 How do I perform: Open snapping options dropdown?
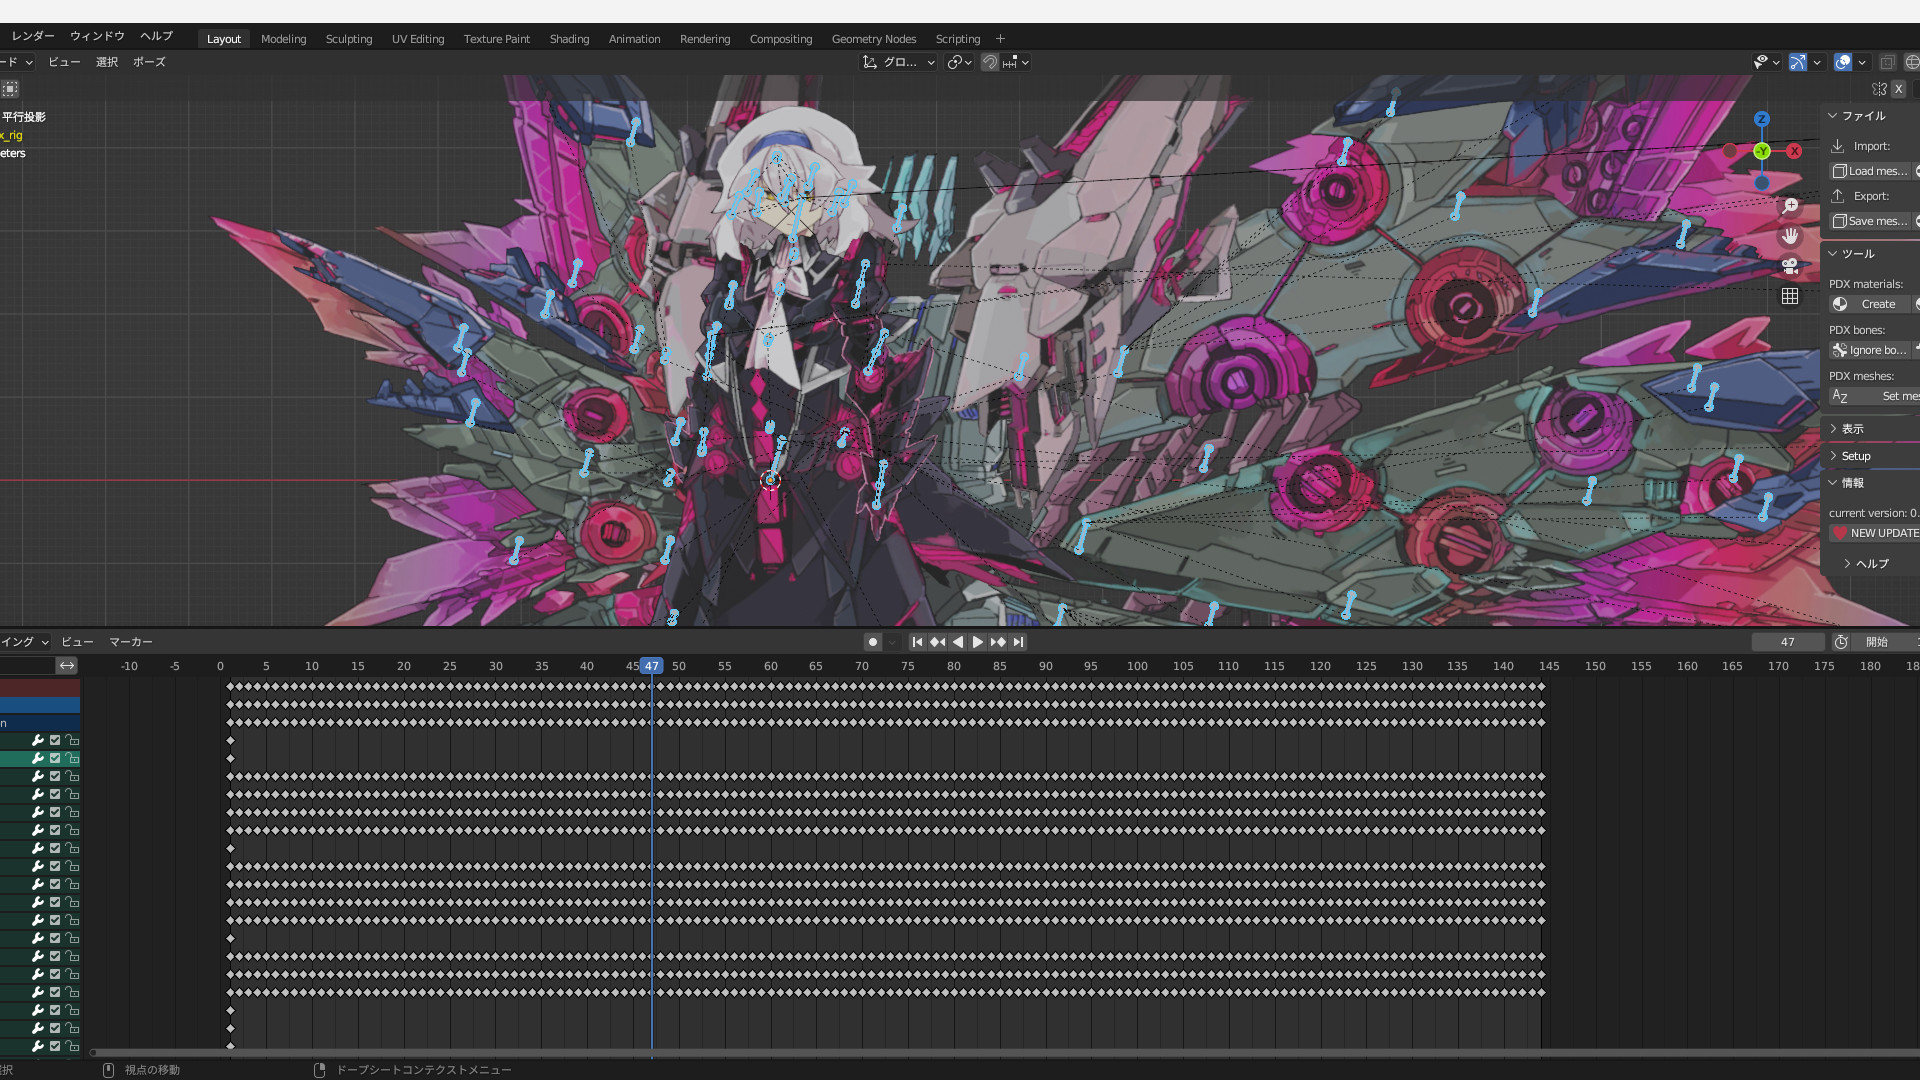coord(1016,62)
